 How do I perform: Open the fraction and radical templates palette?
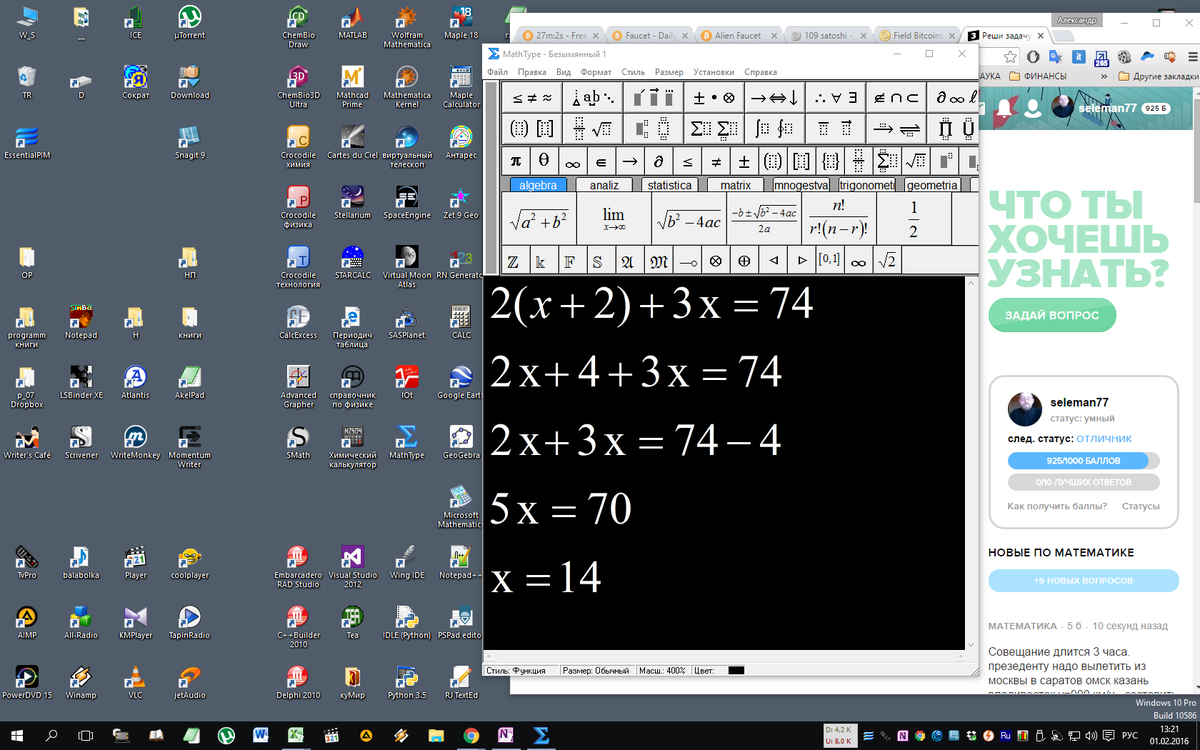[591, 128]
